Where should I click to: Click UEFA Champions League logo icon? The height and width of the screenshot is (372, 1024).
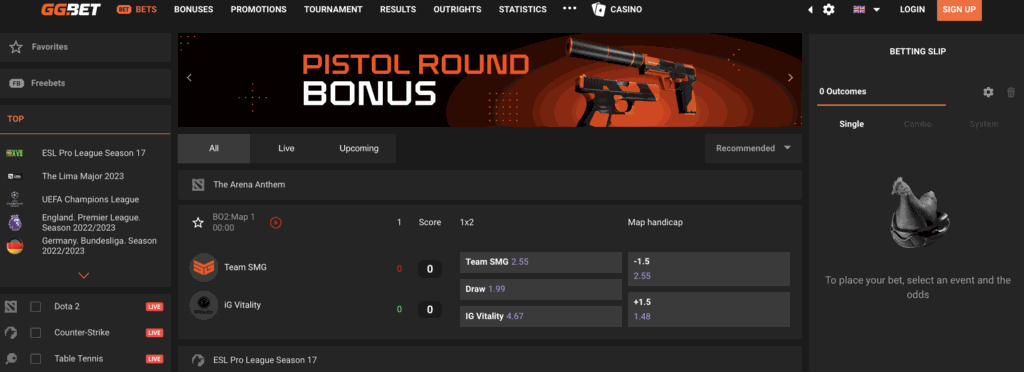[14, 199]
